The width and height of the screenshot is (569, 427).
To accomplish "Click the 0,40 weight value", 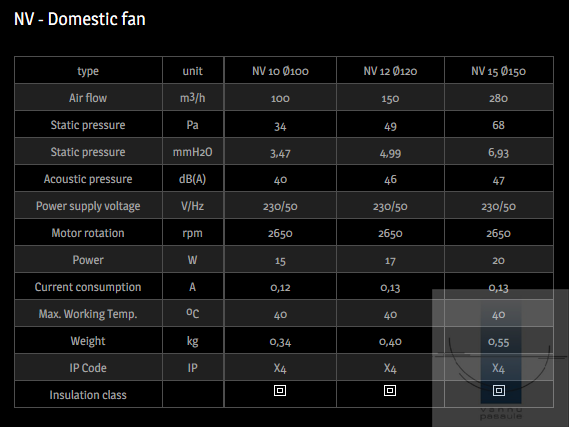I will pyautogui.click(x=390, y=341).
